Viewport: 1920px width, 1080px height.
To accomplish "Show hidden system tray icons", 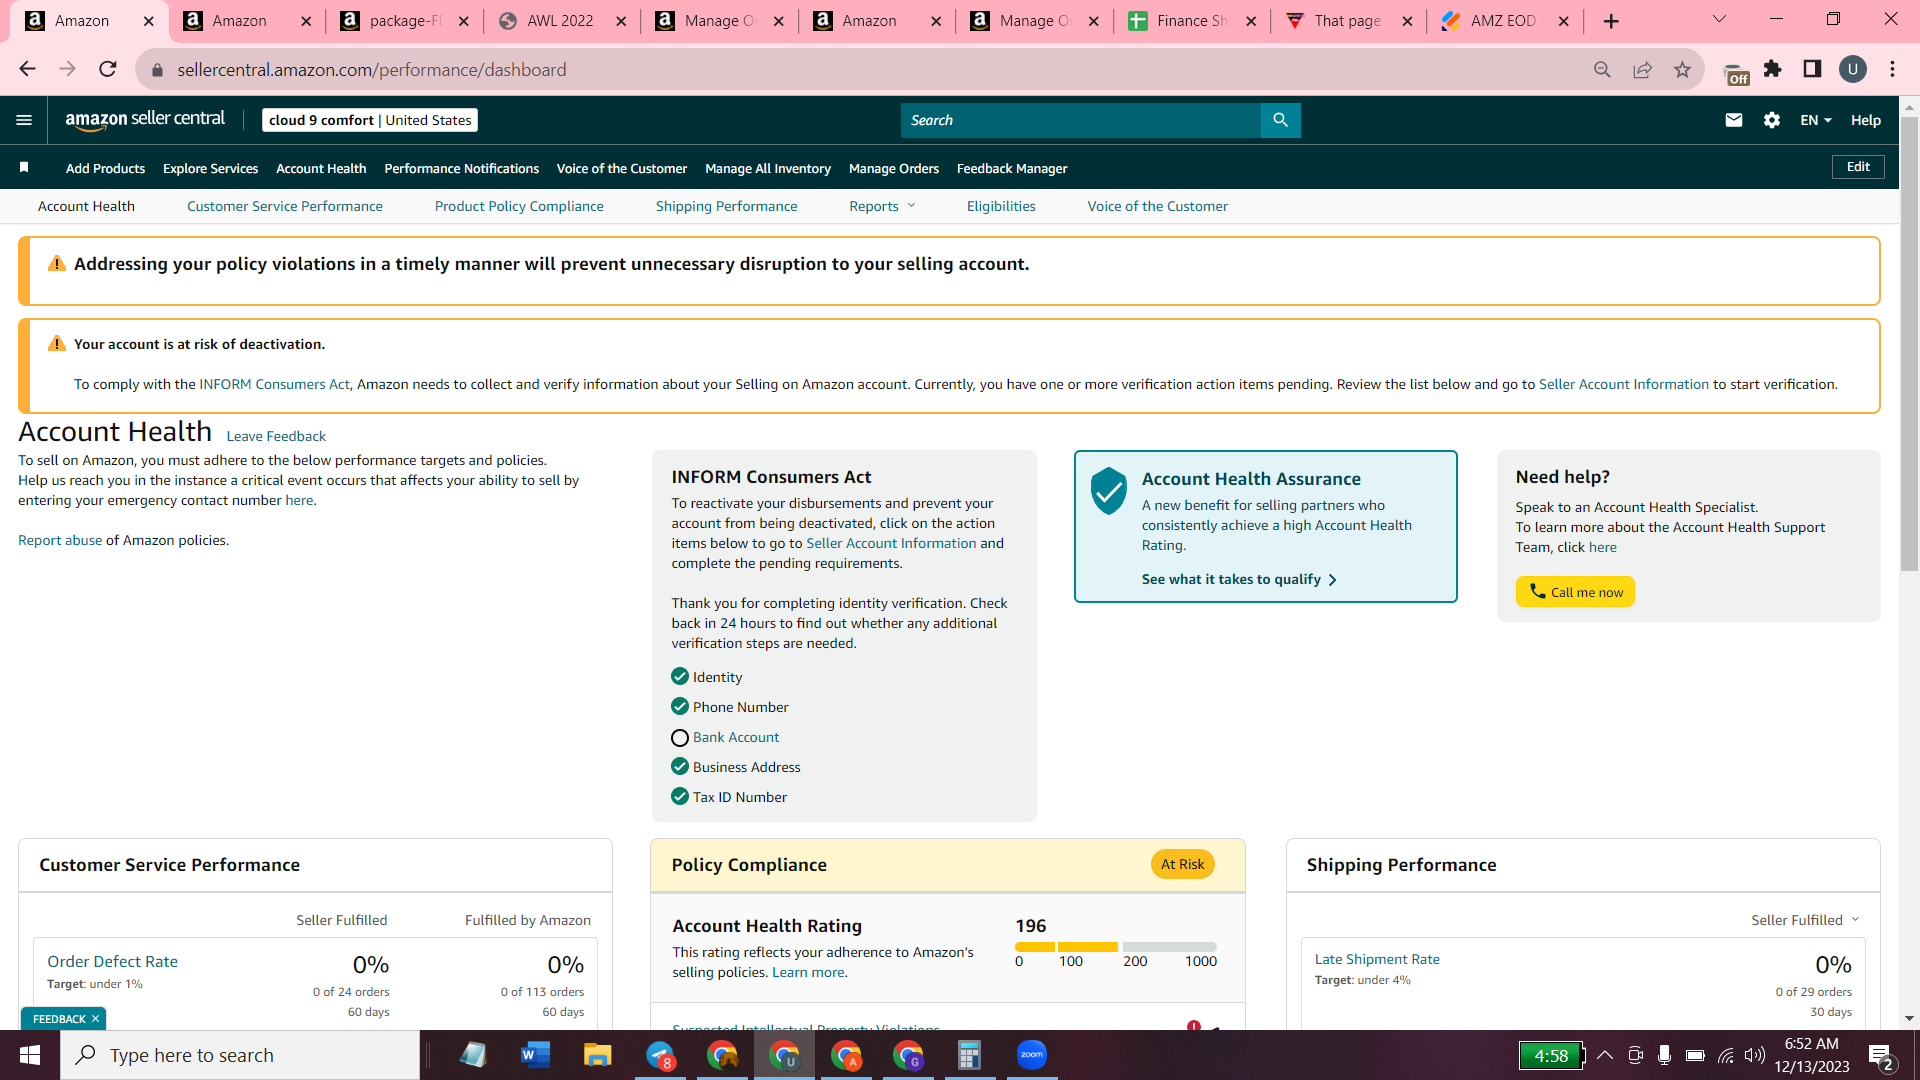I will [1605, 1055].
